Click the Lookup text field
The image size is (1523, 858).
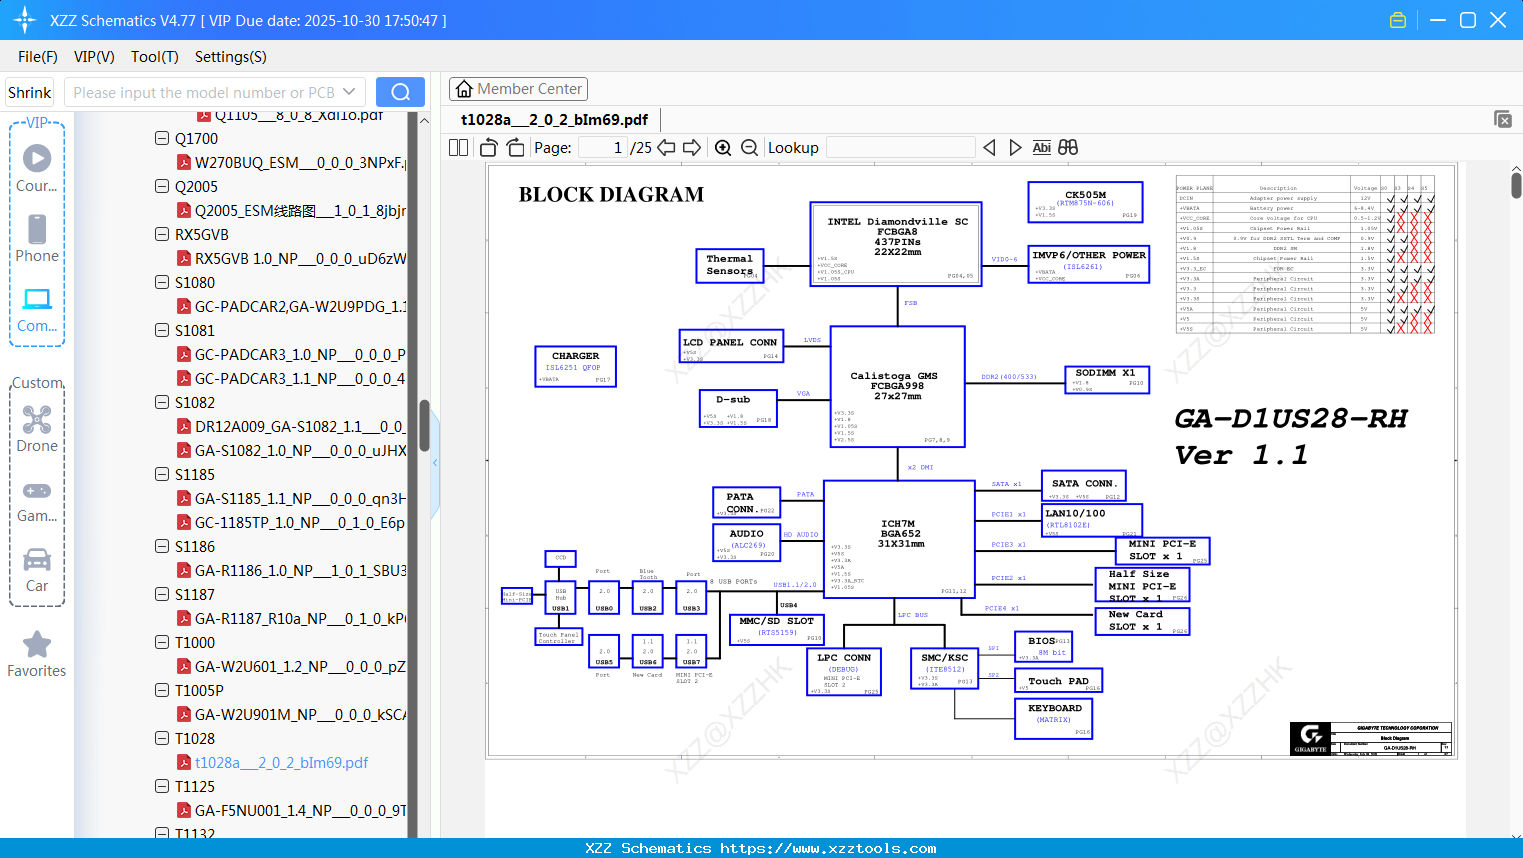click(x=901, y=147)
